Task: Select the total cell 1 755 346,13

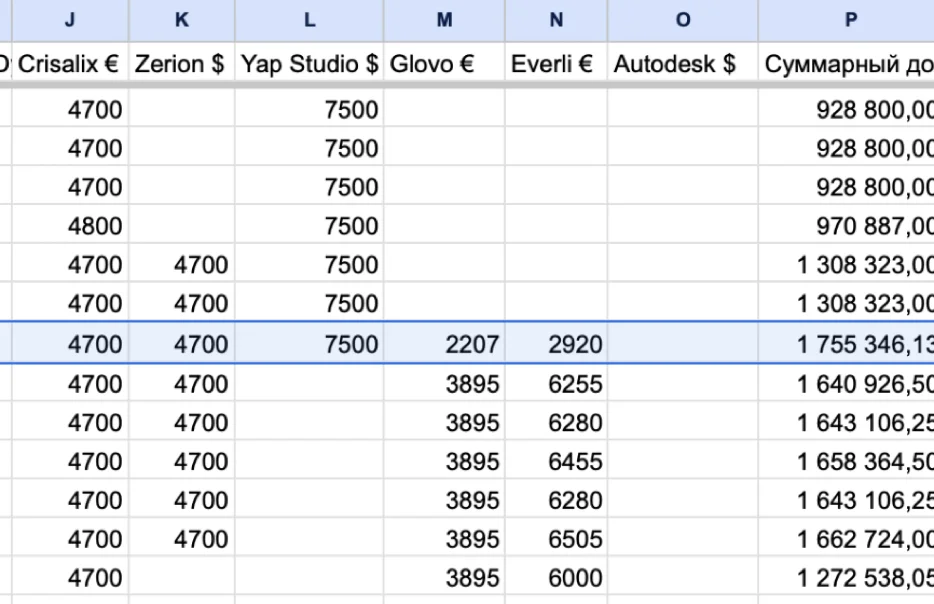Action: 846,344
